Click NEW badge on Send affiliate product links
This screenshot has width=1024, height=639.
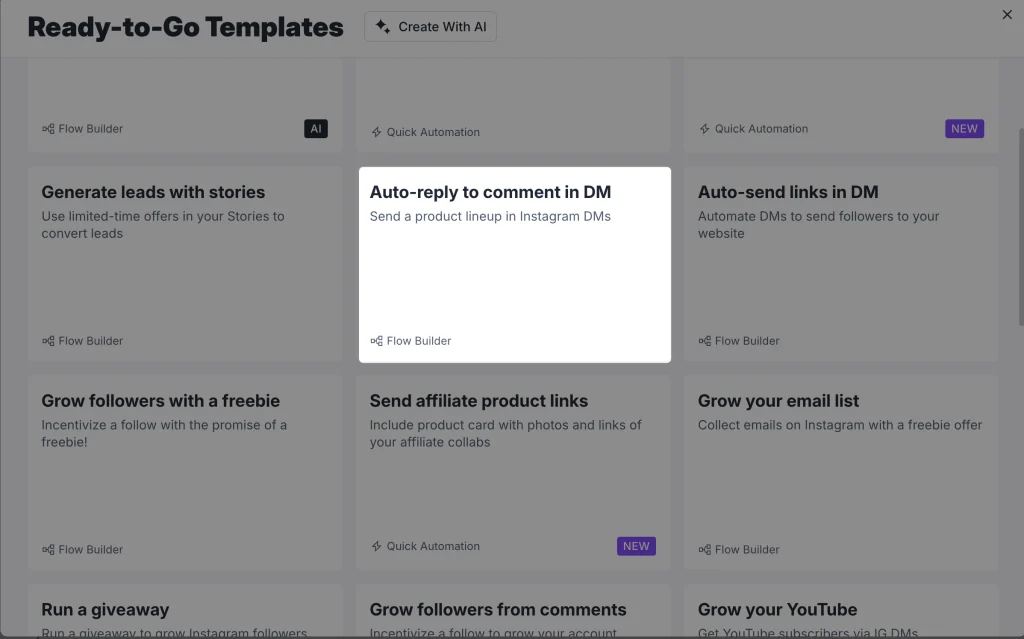636,546
